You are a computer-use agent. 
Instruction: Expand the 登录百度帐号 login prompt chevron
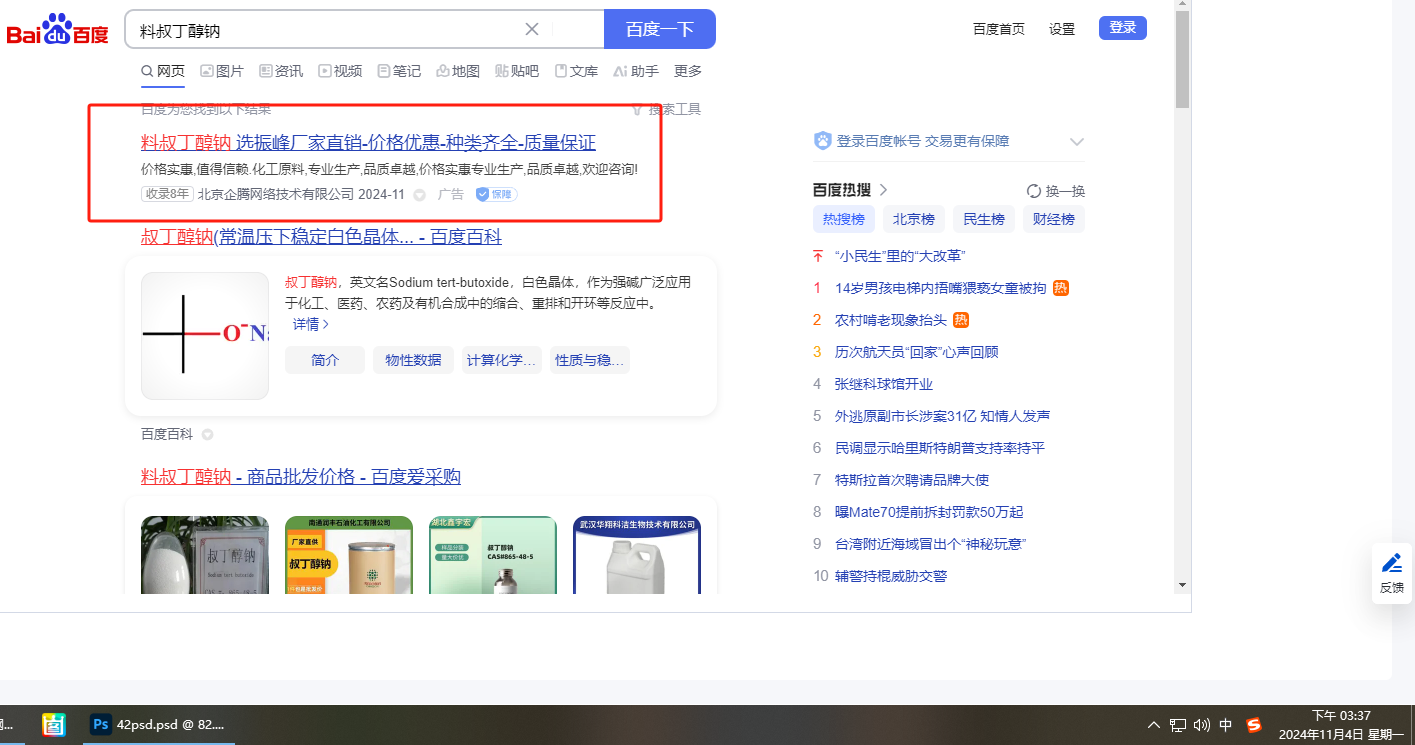tap(1077, 142)
